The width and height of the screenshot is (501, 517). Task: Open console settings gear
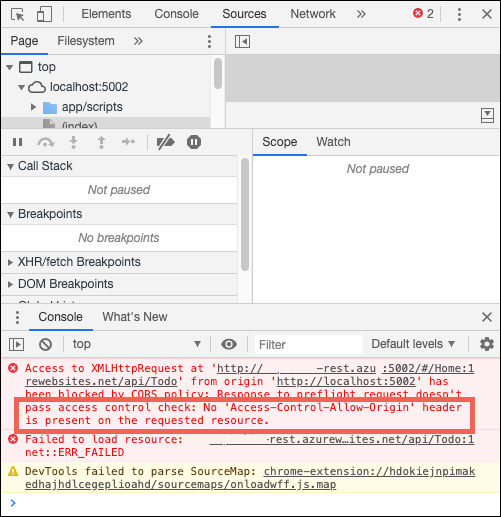tap(487, 344)
